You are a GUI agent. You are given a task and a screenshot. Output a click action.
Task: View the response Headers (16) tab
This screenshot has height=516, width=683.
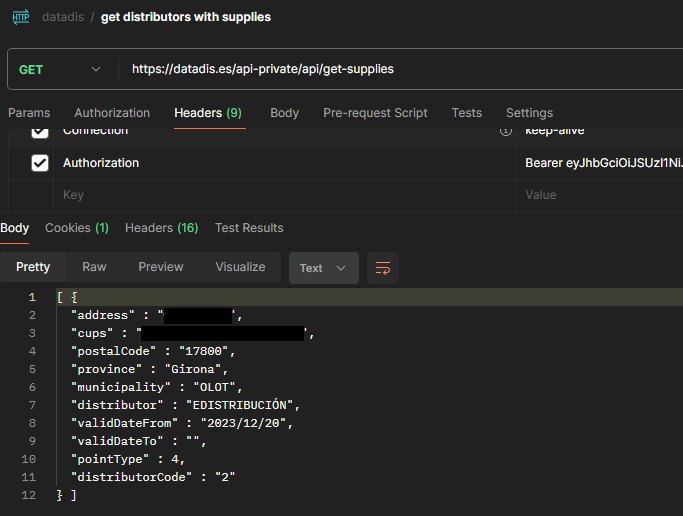(x=161, y=228)
